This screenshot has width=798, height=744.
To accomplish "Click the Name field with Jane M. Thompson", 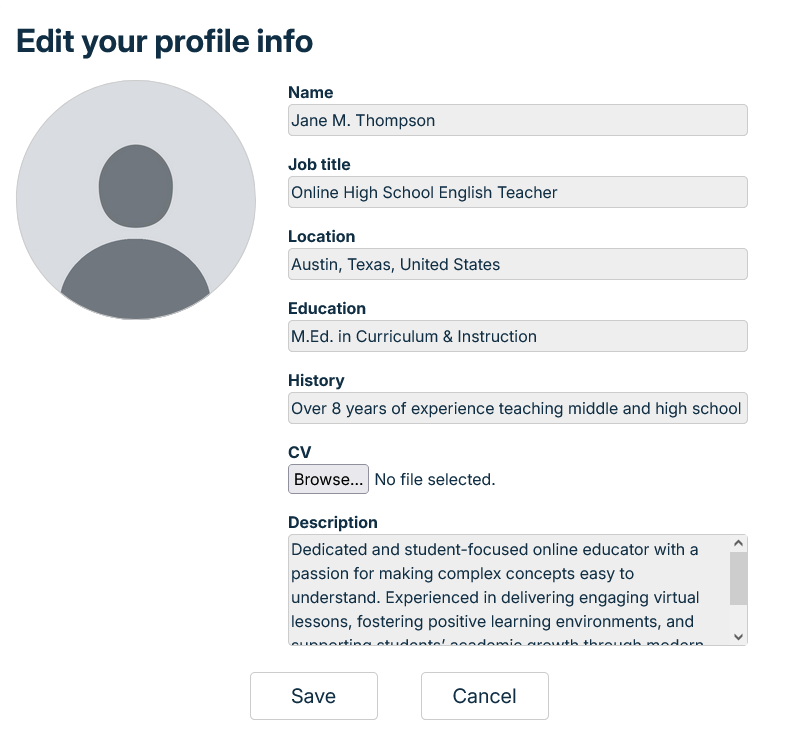I will [517, 120].
